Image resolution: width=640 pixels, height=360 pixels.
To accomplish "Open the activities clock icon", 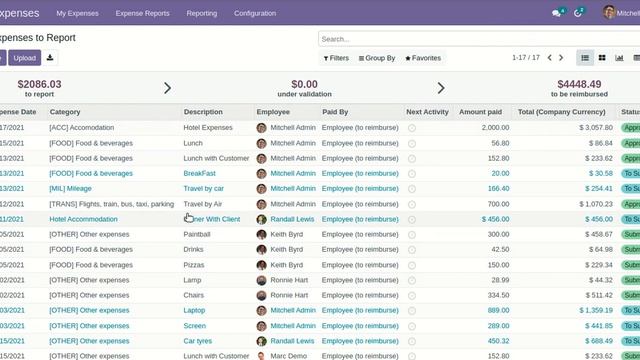I will 578,13.
